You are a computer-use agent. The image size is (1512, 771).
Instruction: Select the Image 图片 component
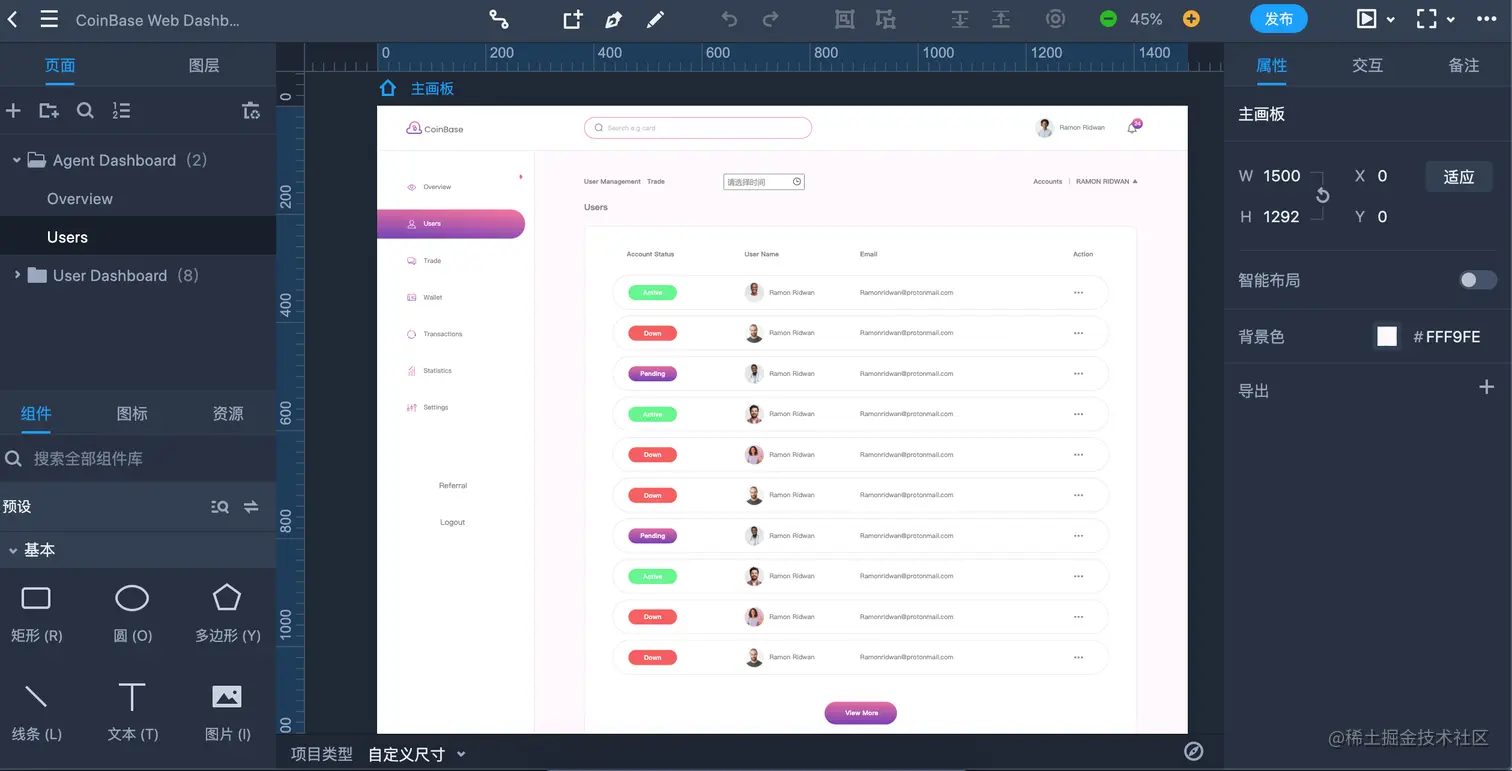pyautogui.click(x=227, y=710)
